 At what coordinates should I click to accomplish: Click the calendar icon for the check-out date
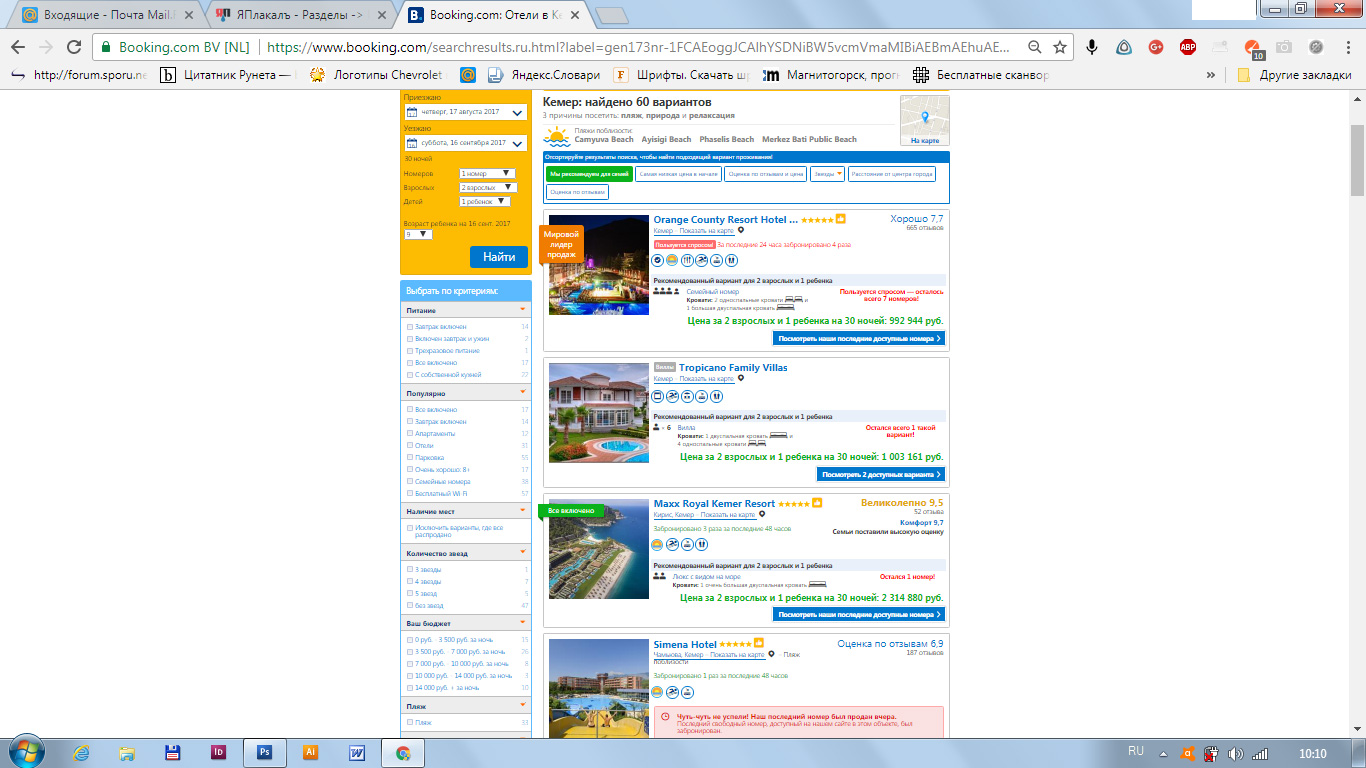(x=411, y=144)
